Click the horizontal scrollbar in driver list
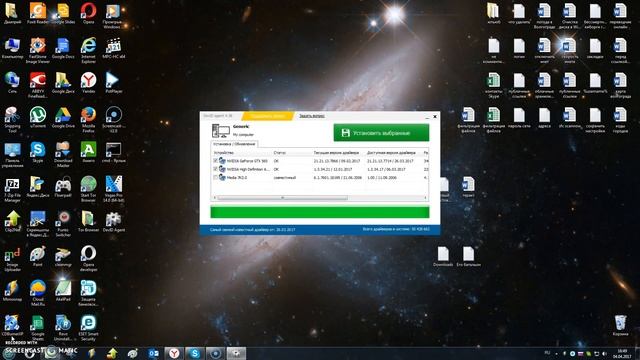The height and width of the screenshot is (360, 640). tap(282, 198)
